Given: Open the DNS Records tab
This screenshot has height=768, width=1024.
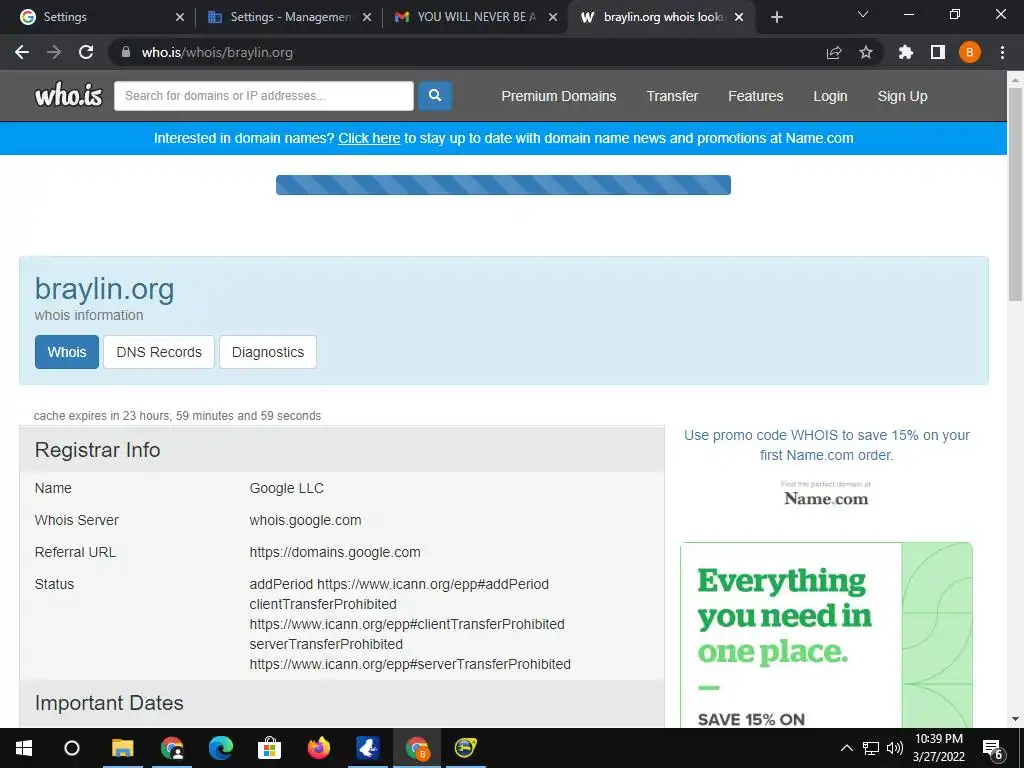Looking at the screenshot, I should pos(159,352).
